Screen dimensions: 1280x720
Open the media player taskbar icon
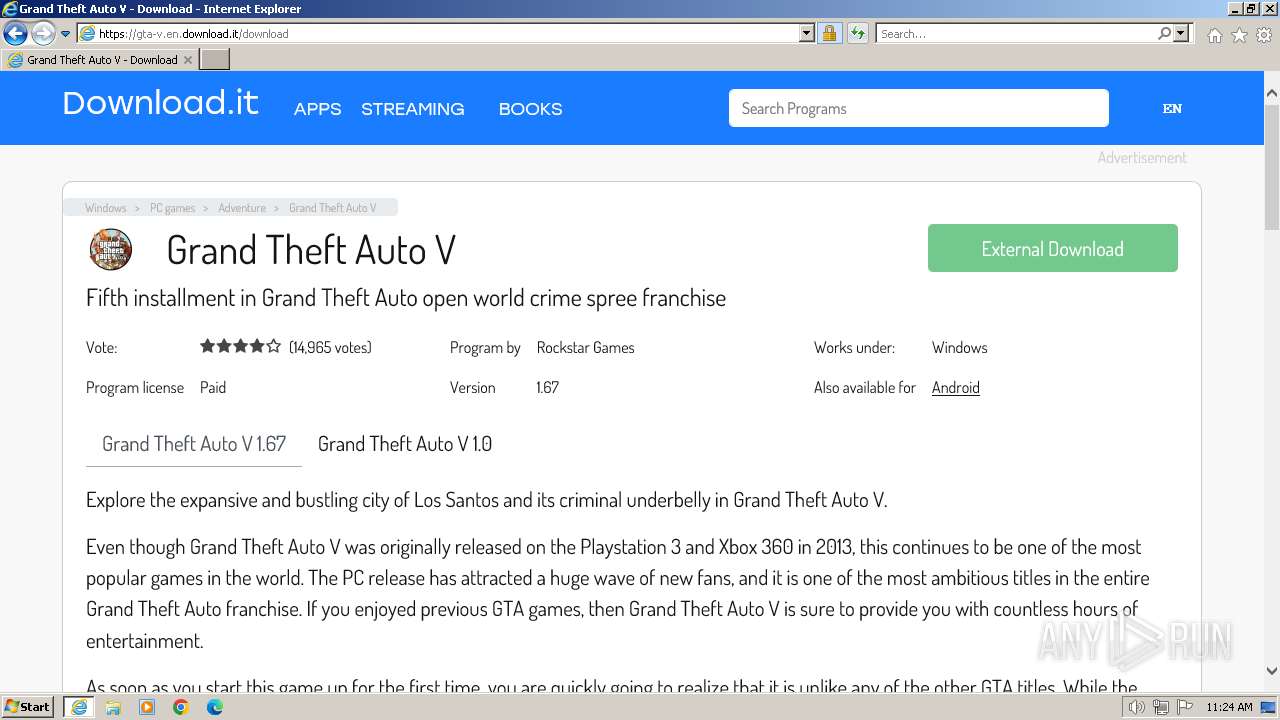pyautogui.click(x=146, y=707)
